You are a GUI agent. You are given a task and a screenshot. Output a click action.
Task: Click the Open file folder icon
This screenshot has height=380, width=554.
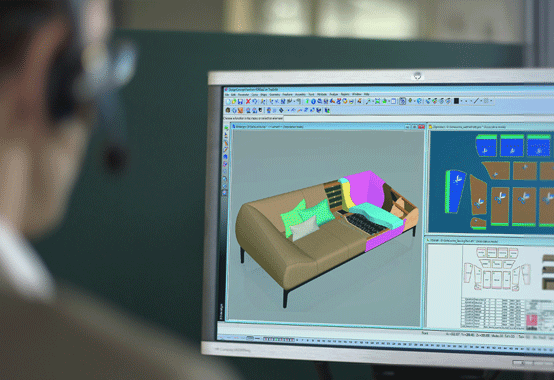click(x=234, y=102)
